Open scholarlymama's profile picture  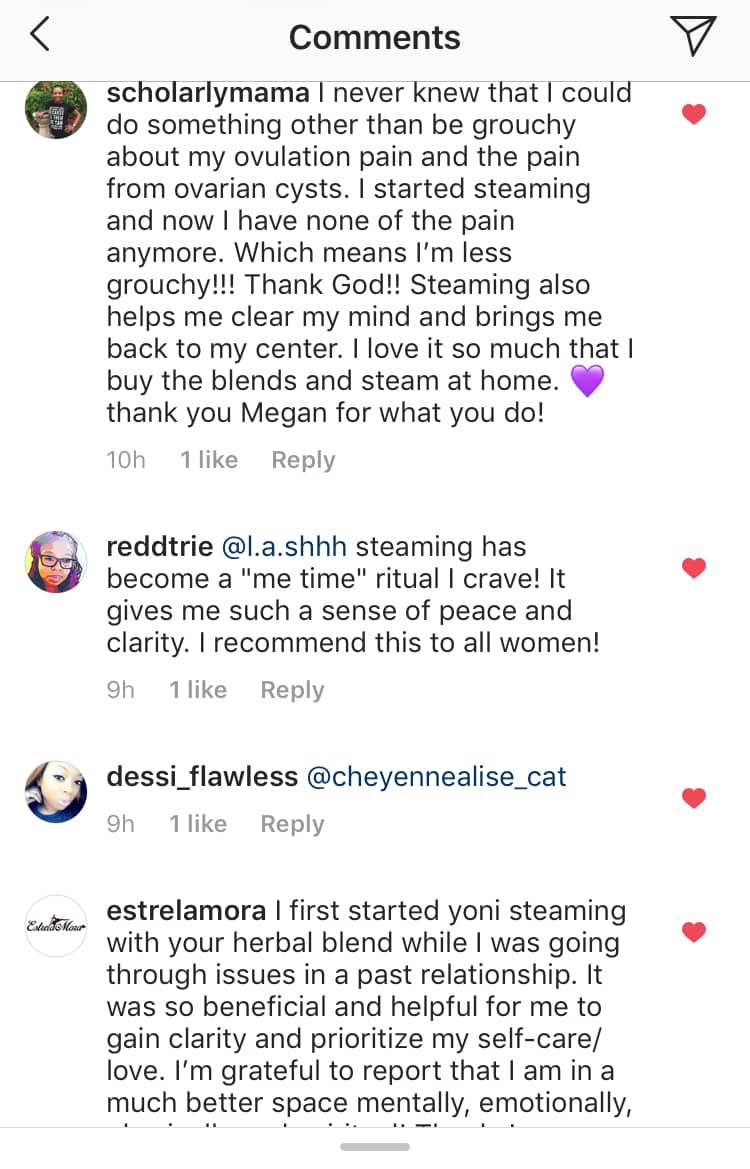pyautogui.click(x=56, y=108)
